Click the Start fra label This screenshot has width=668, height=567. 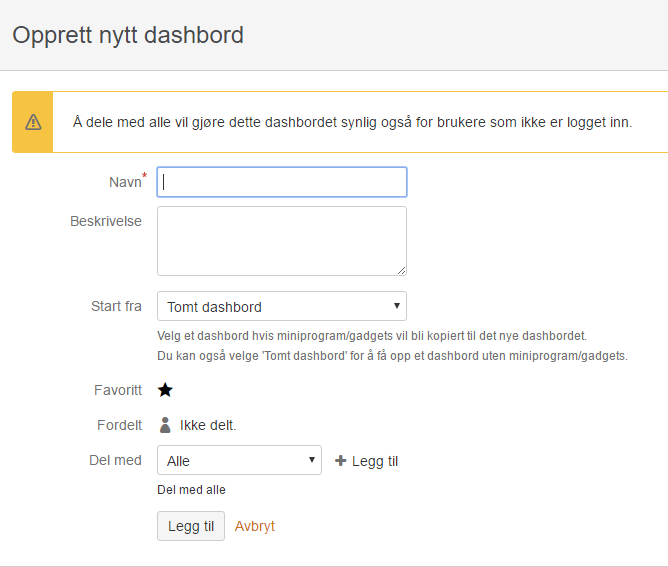coord(116,306)
